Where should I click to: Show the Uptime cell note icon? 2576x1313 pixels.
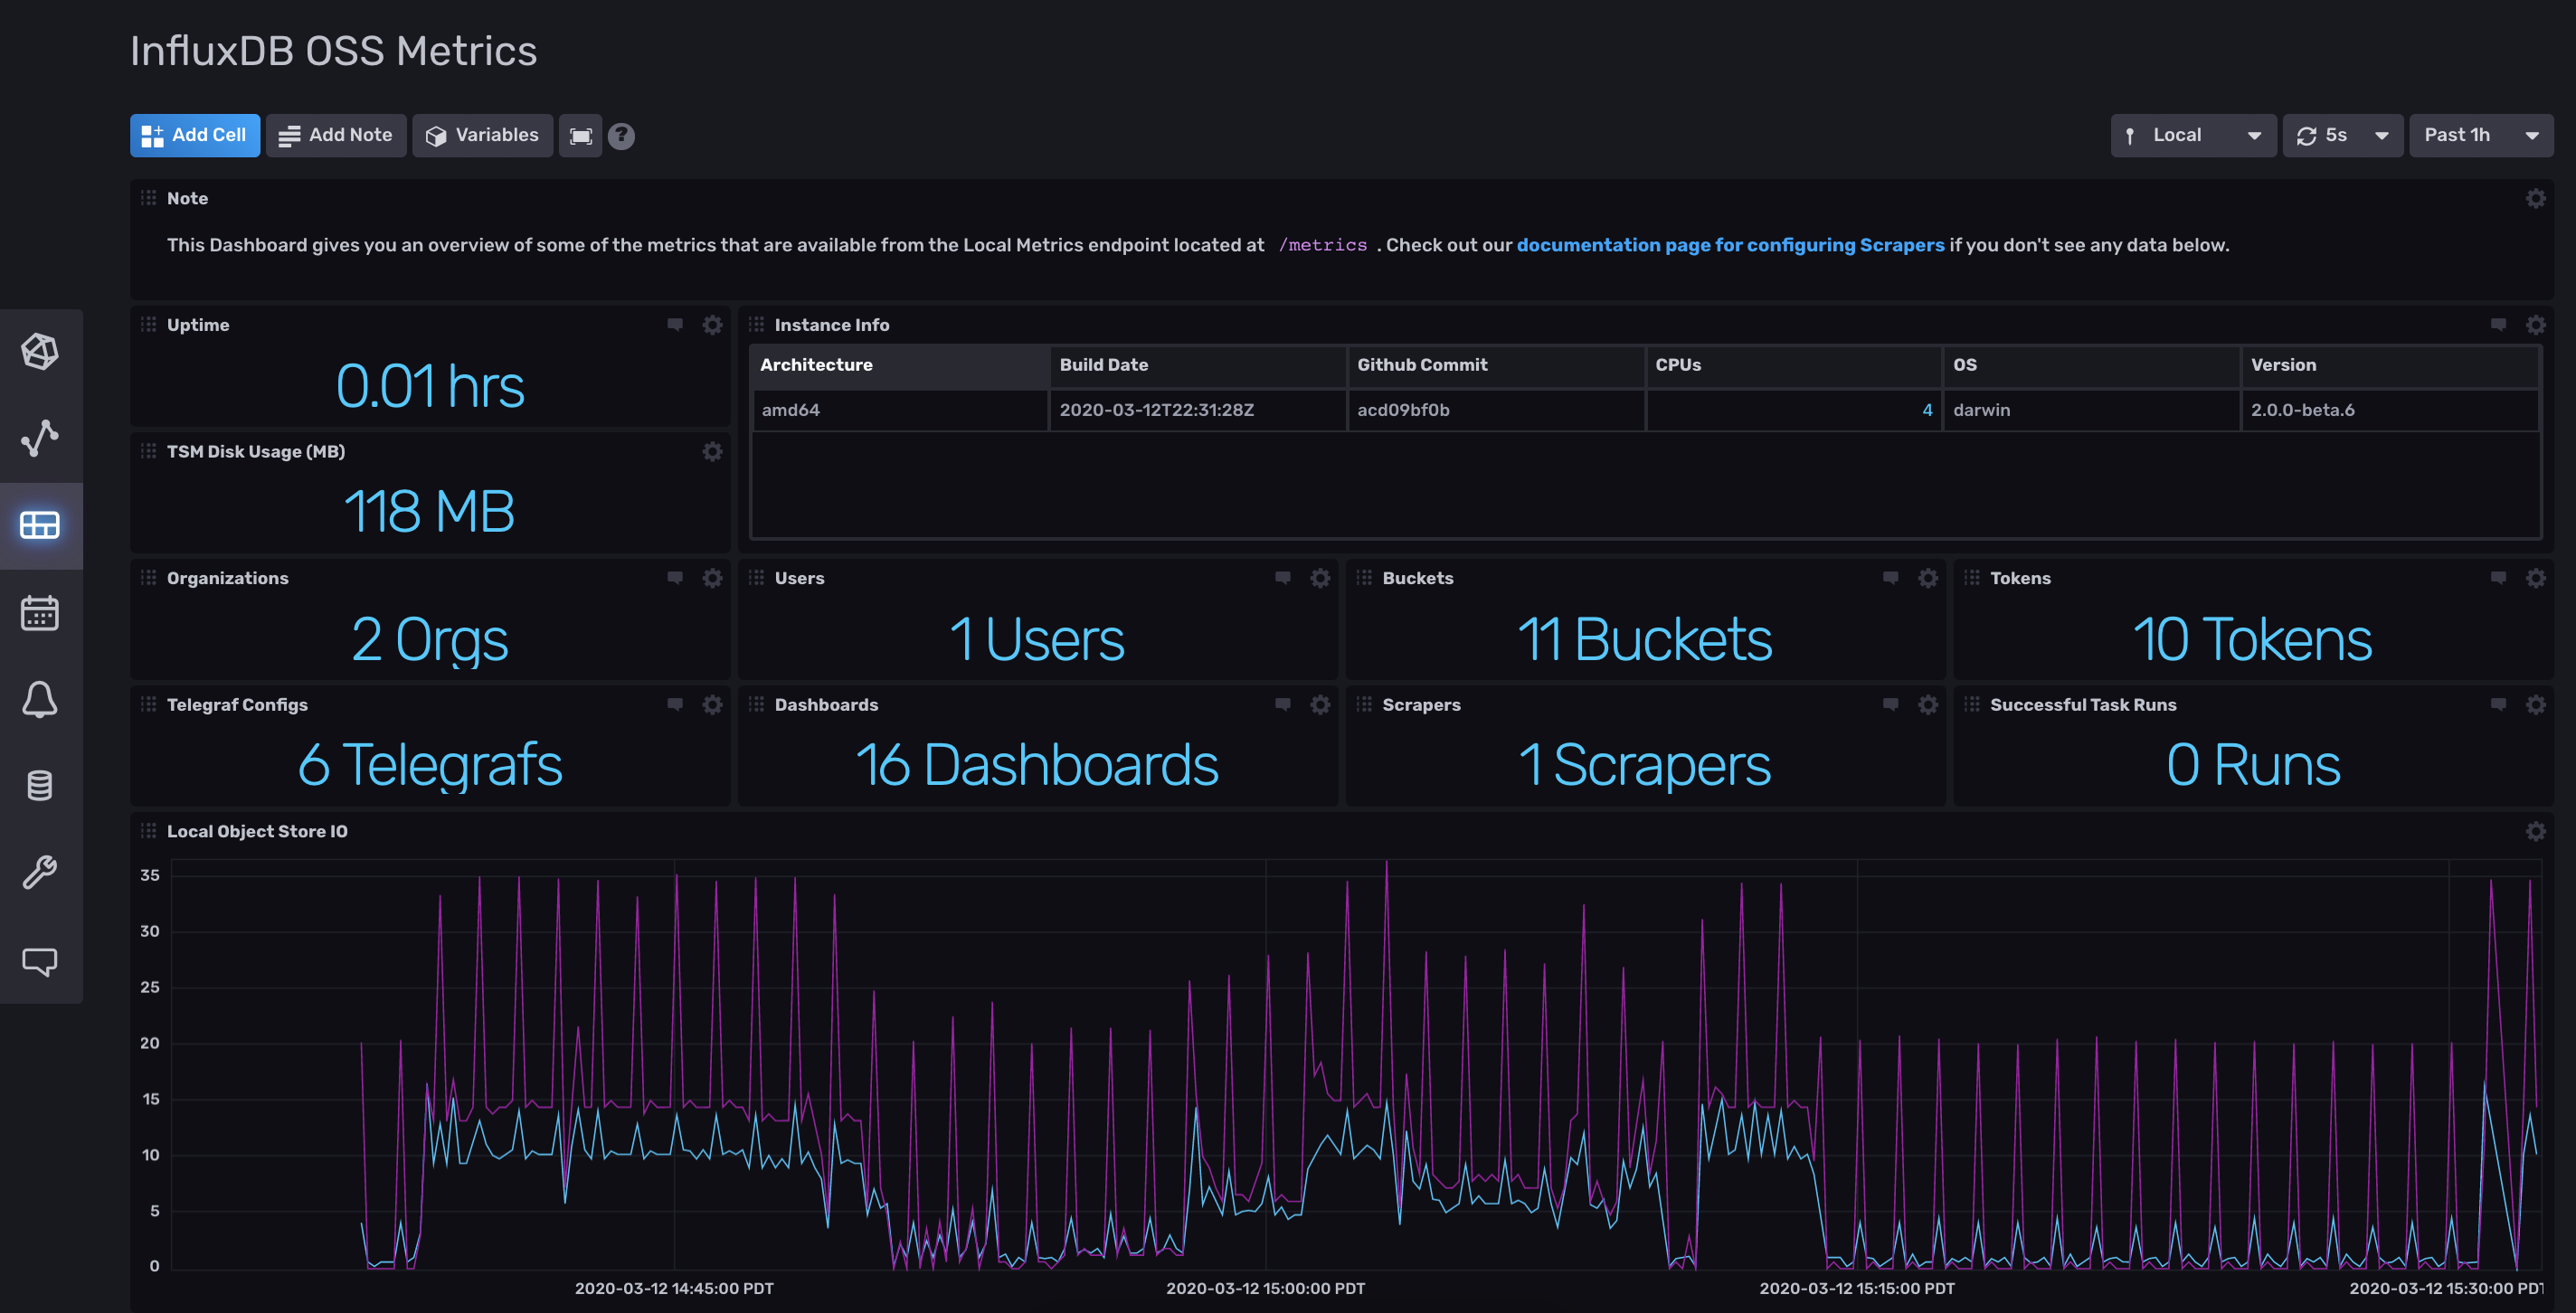click(675, 325)
